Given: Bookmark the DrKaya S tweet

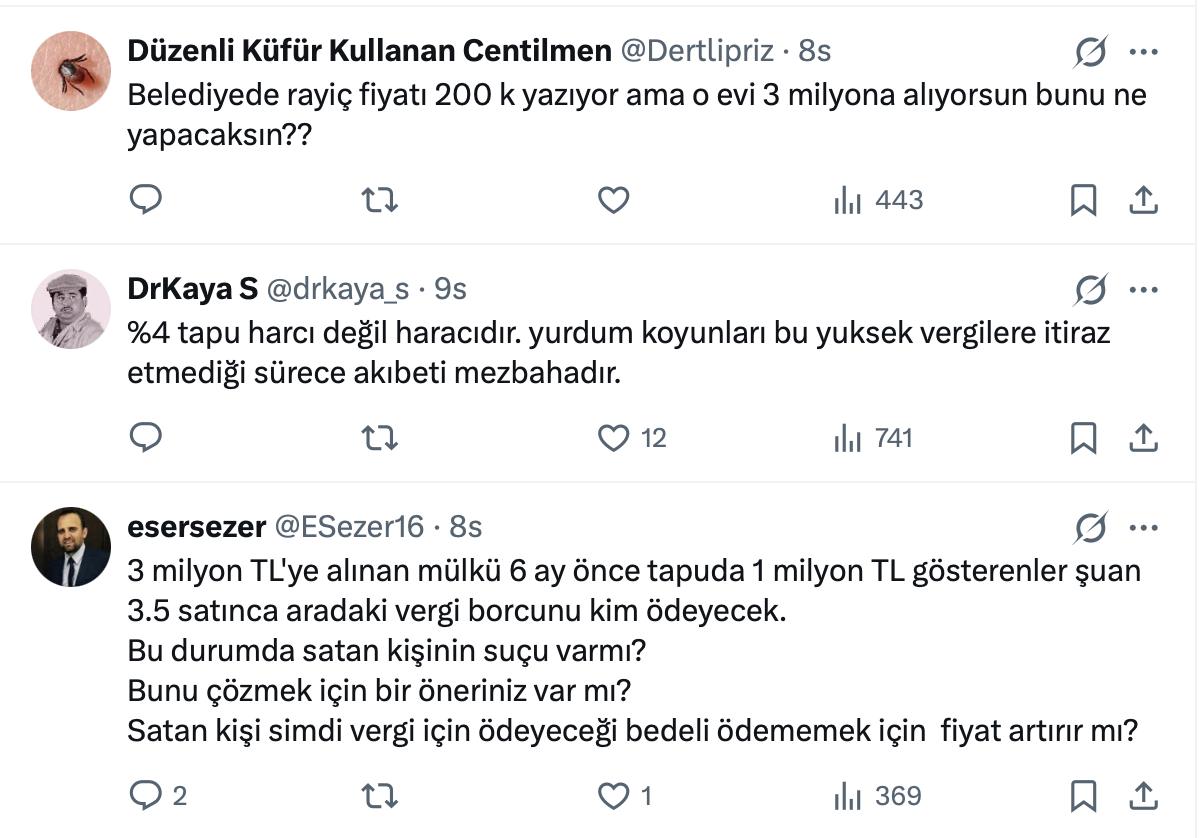Looking at the screenshot, I should (x=1084, y=438).
